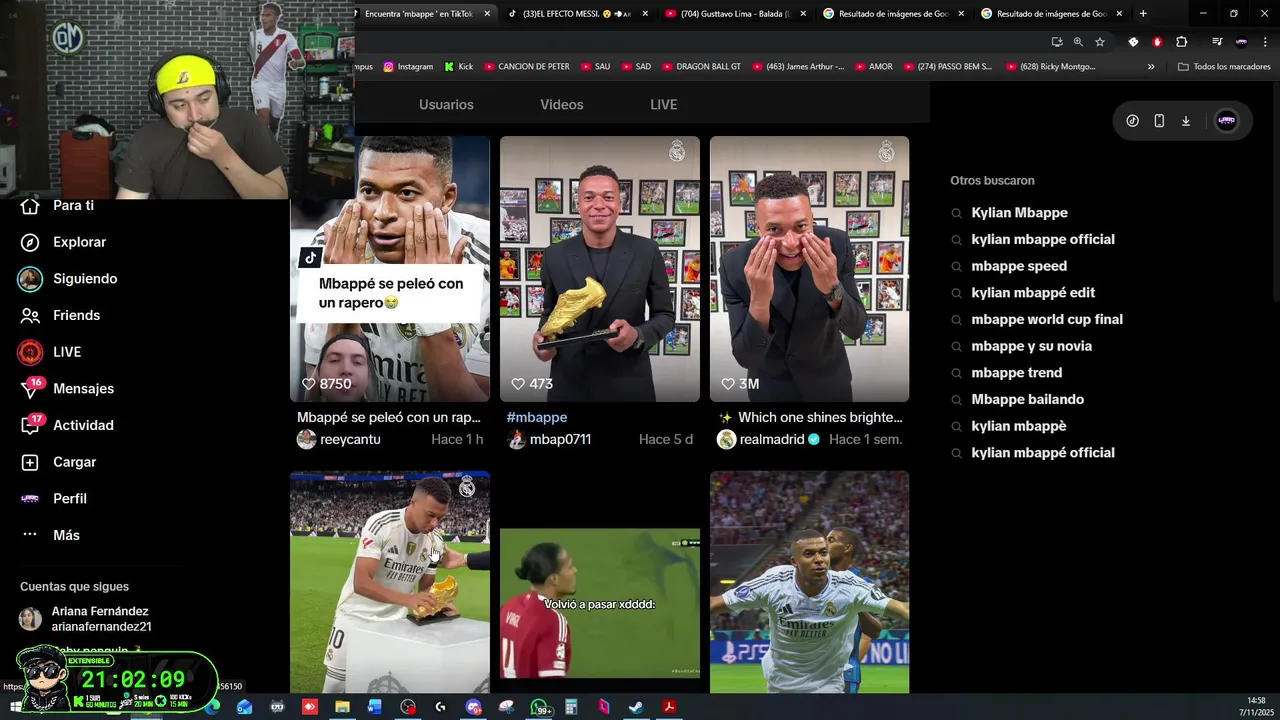Open 'DRAGON BALL GT' bookmark

click(x=701, y=67)
